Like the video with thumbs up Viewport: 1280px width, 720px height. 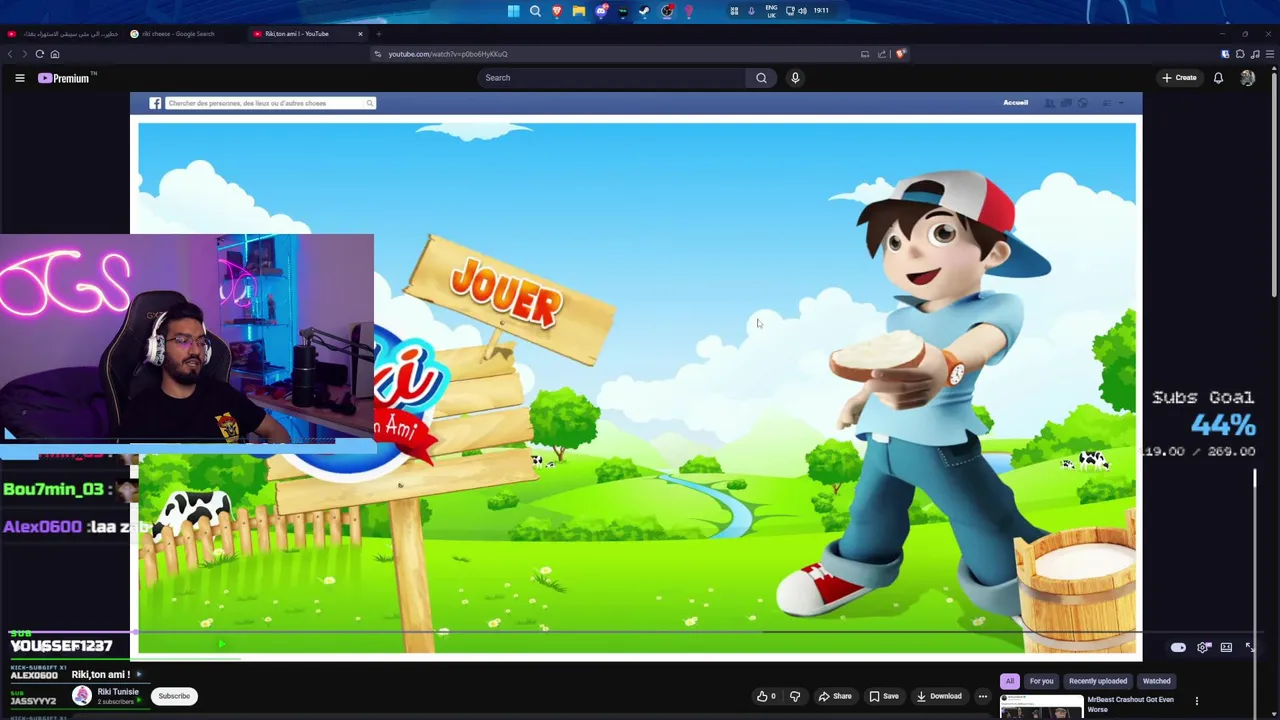[766, 696]
